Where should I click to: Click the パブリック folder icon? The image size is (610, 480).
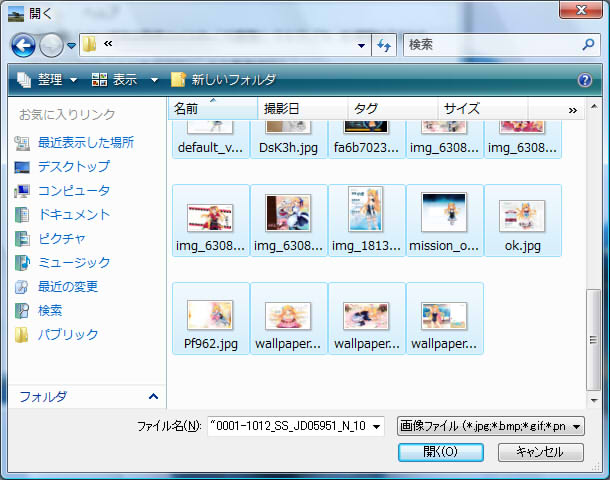(x=21, y=335)
